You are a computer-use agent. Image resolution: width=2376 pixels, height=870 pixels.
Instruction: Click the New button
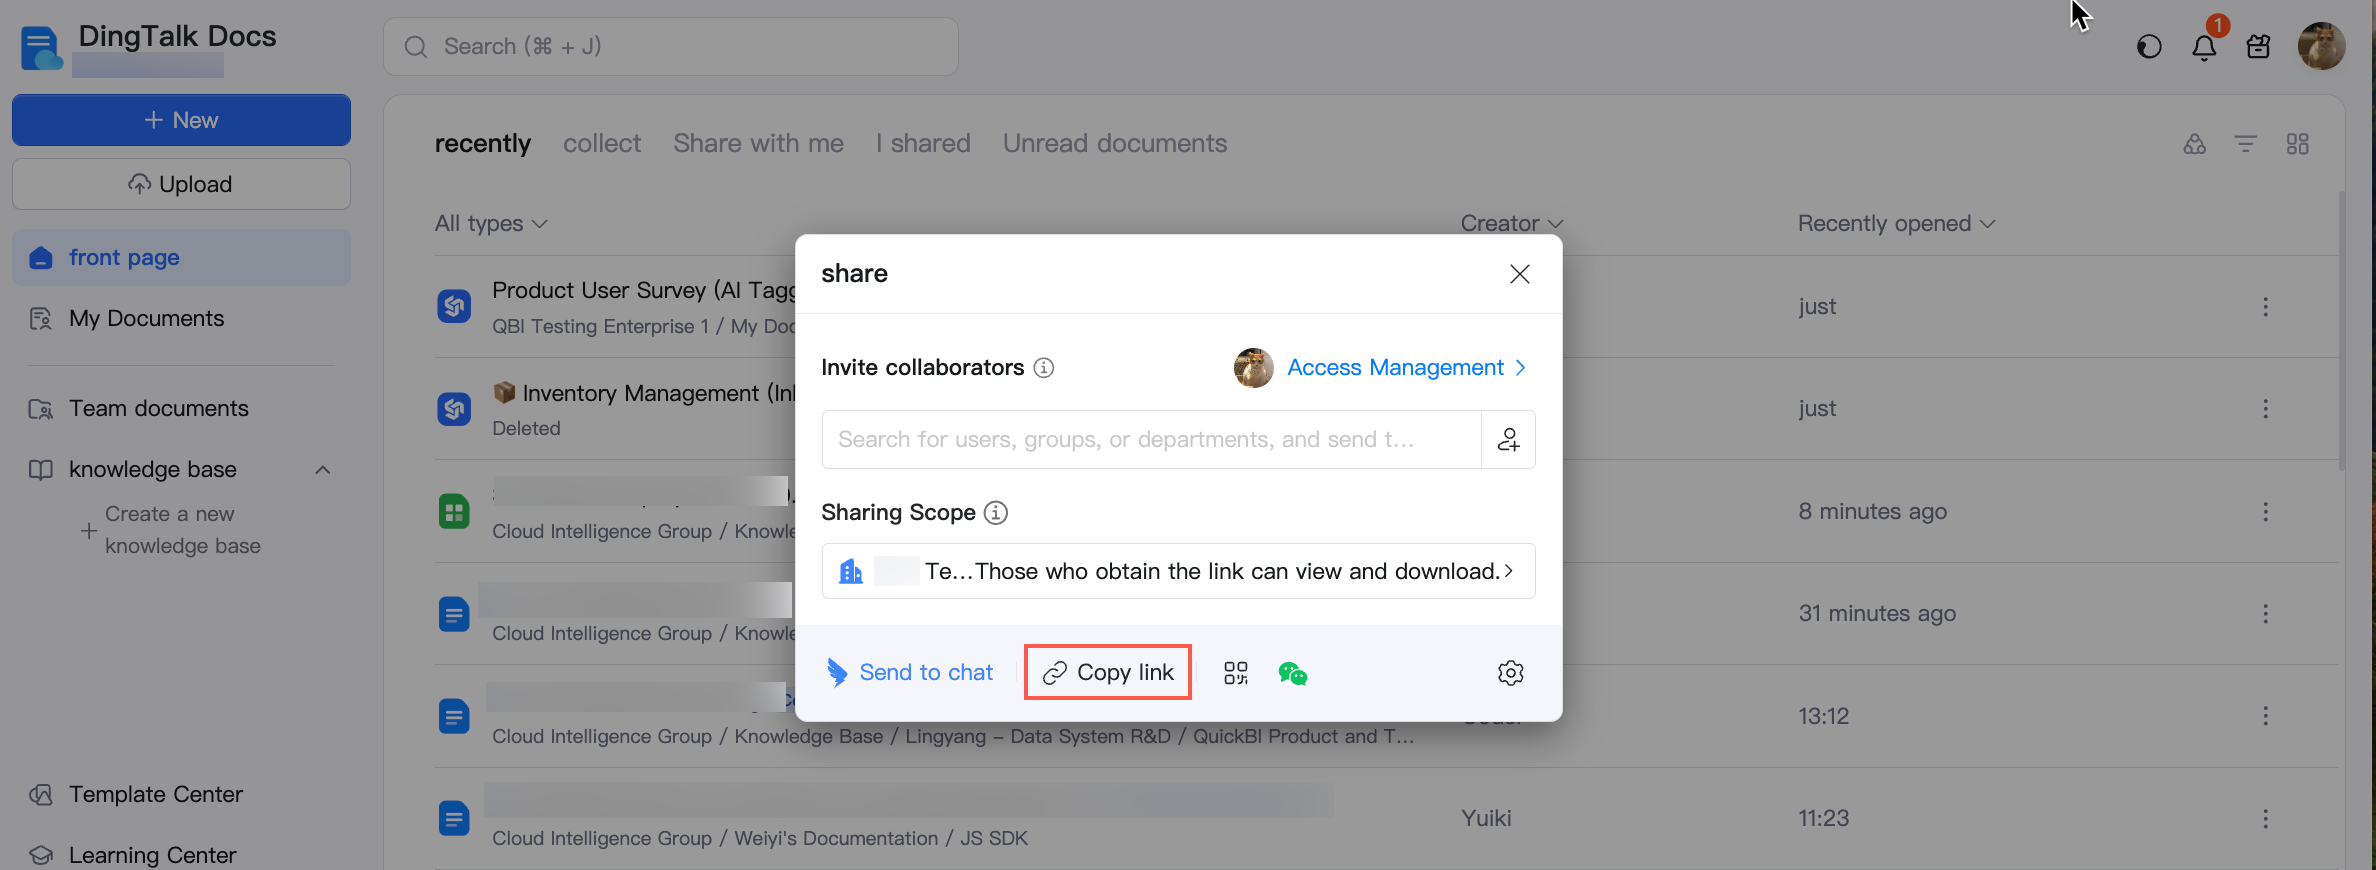tap(181, 120)
